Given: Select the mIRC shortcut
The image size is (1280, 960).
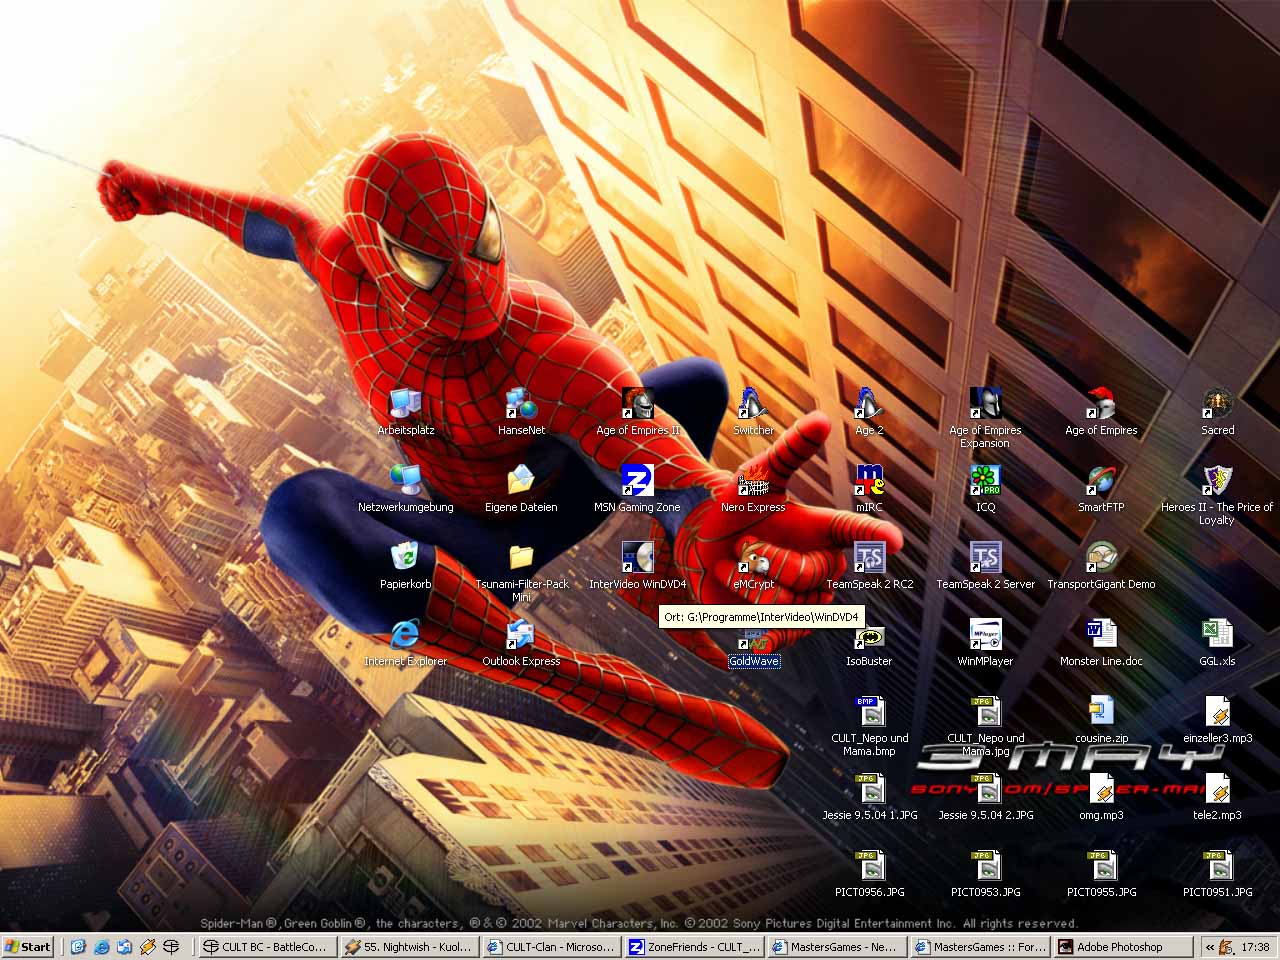Looking at the screenshot, I should click(869, 489).
